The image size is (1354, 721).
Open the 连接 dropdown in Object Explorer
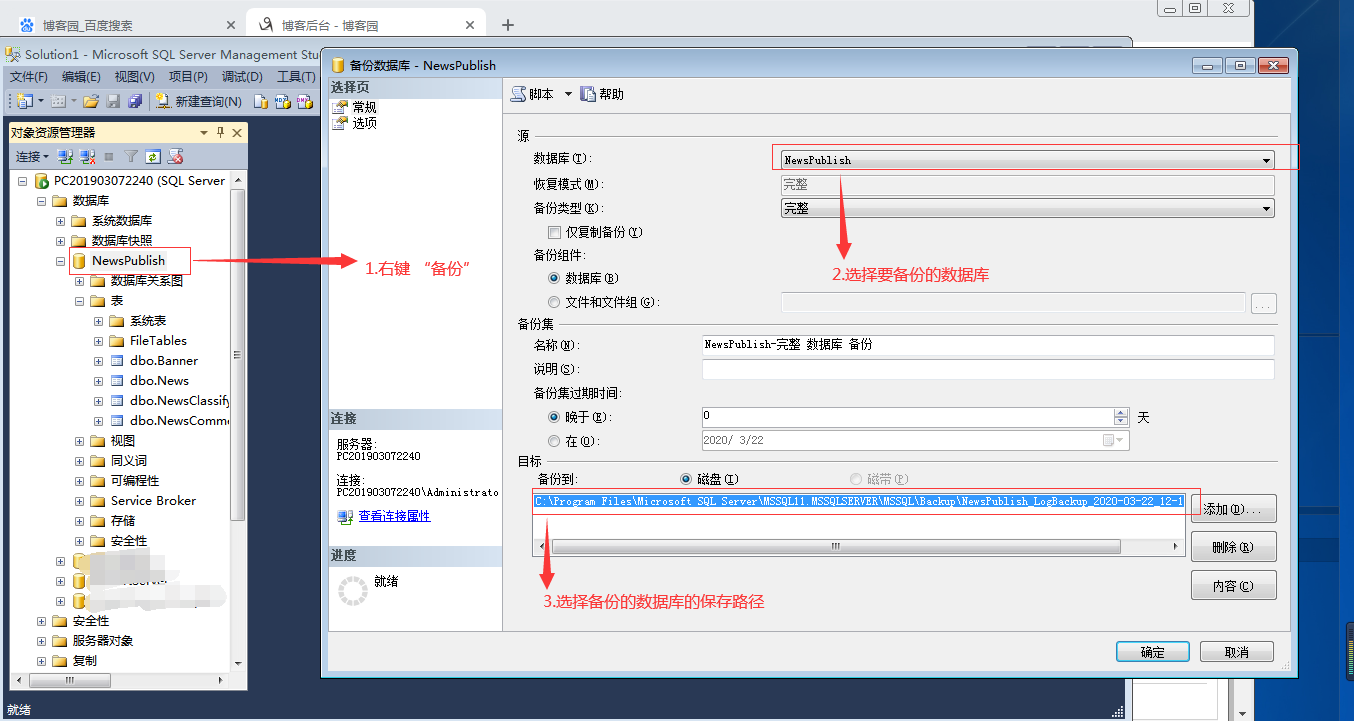(32, 156)
